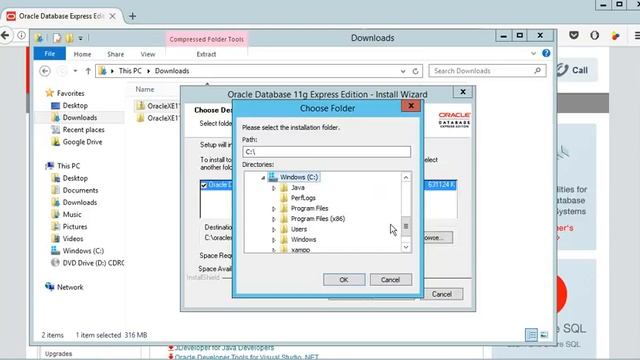Select This PC in navigation pane
Image resolution: width=640 pixels, height=360 pixels.
click(68, 166)
